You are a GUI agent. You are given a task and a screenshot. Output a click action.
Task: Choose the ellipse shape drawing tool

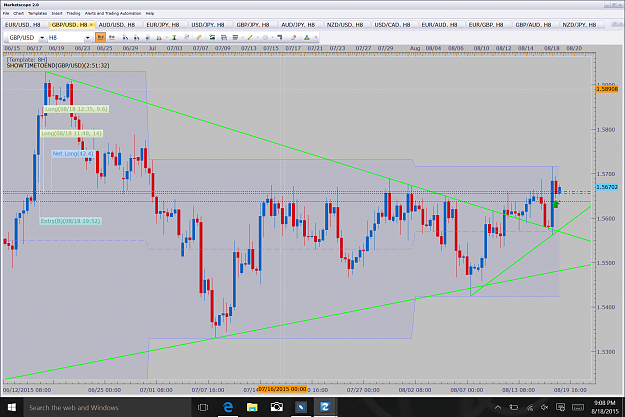pos(265,37)
